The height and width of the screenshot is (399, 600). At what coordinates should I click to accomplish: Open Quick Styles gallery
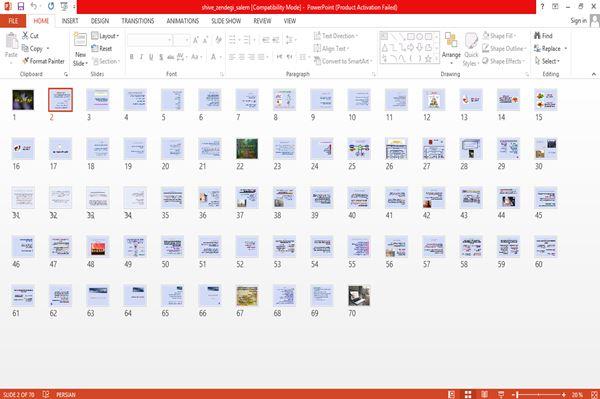click(x=471, y=50)
